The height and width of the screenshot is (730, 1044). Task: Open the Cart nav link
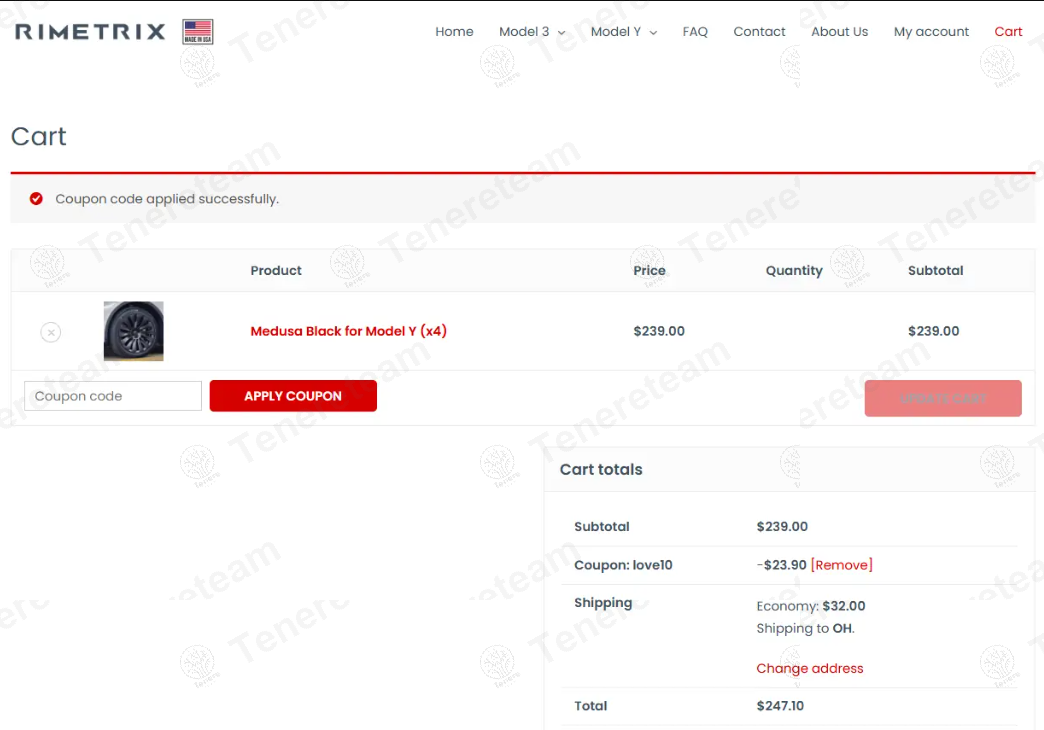pyautogui.click(x=1008, y=31)
